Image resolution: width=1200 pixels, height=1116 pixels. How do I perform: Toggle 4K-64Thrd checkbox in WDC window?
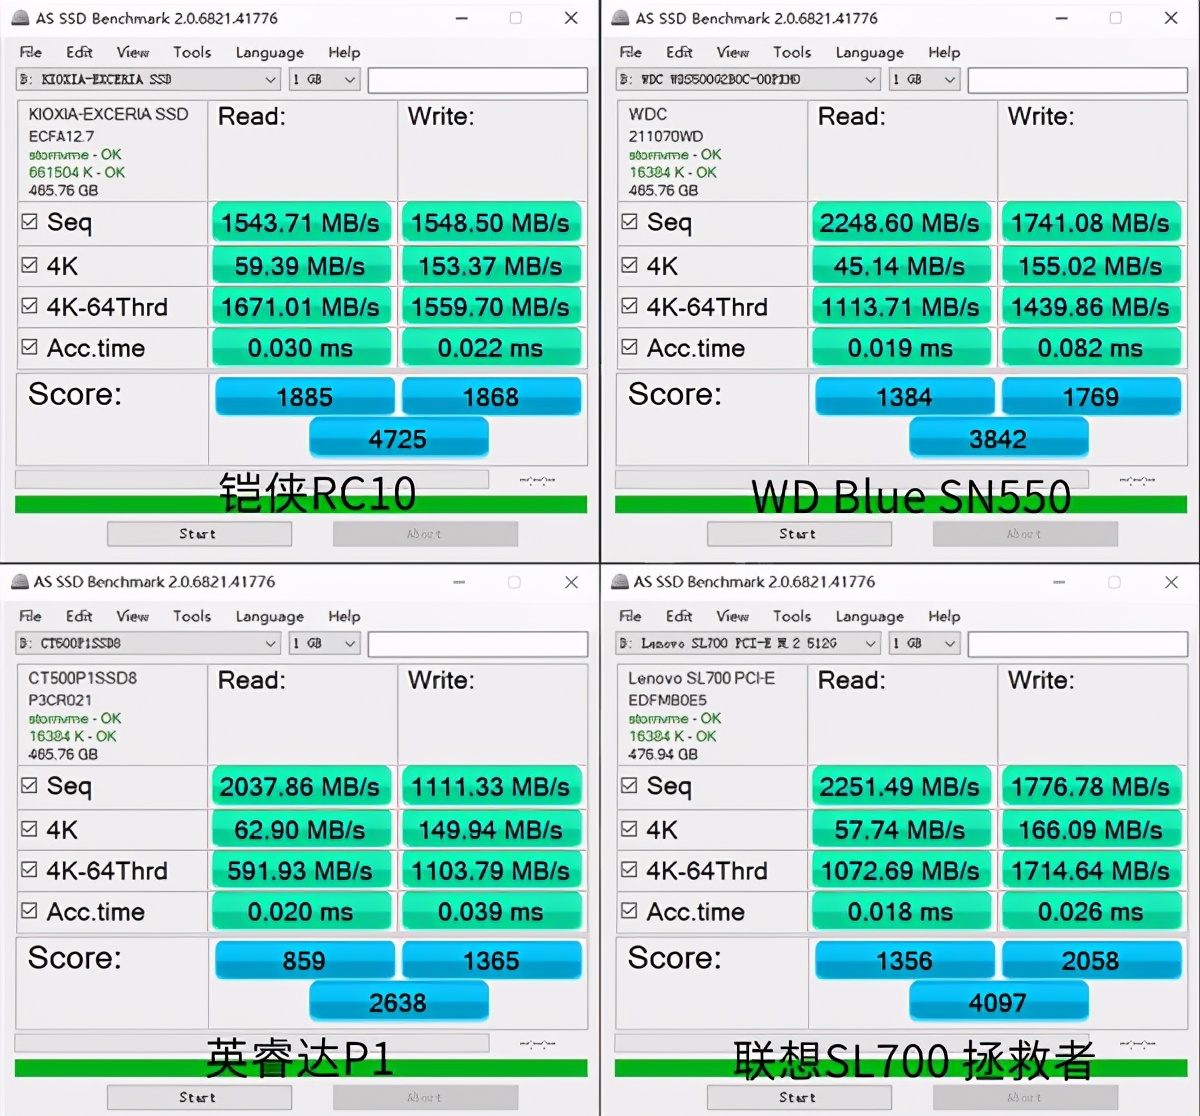[x=629, y=306]
